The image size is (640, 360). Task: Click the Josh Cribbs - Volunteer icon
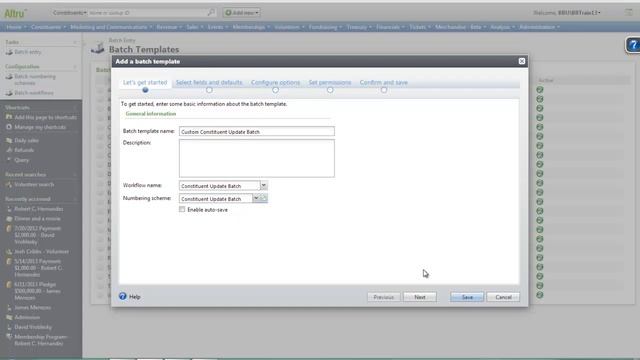(x=9, y=251)
